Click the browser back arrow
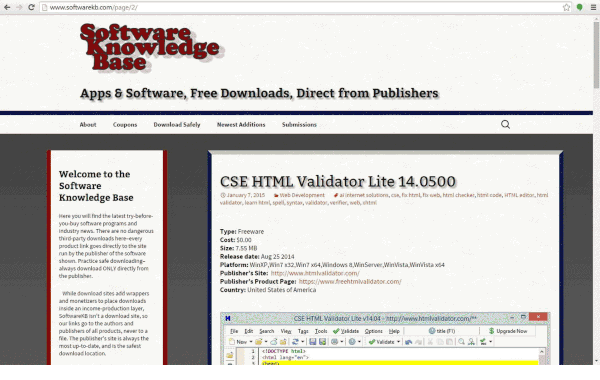600x380 pixels. pyautogui.click(x=7, y=7)
